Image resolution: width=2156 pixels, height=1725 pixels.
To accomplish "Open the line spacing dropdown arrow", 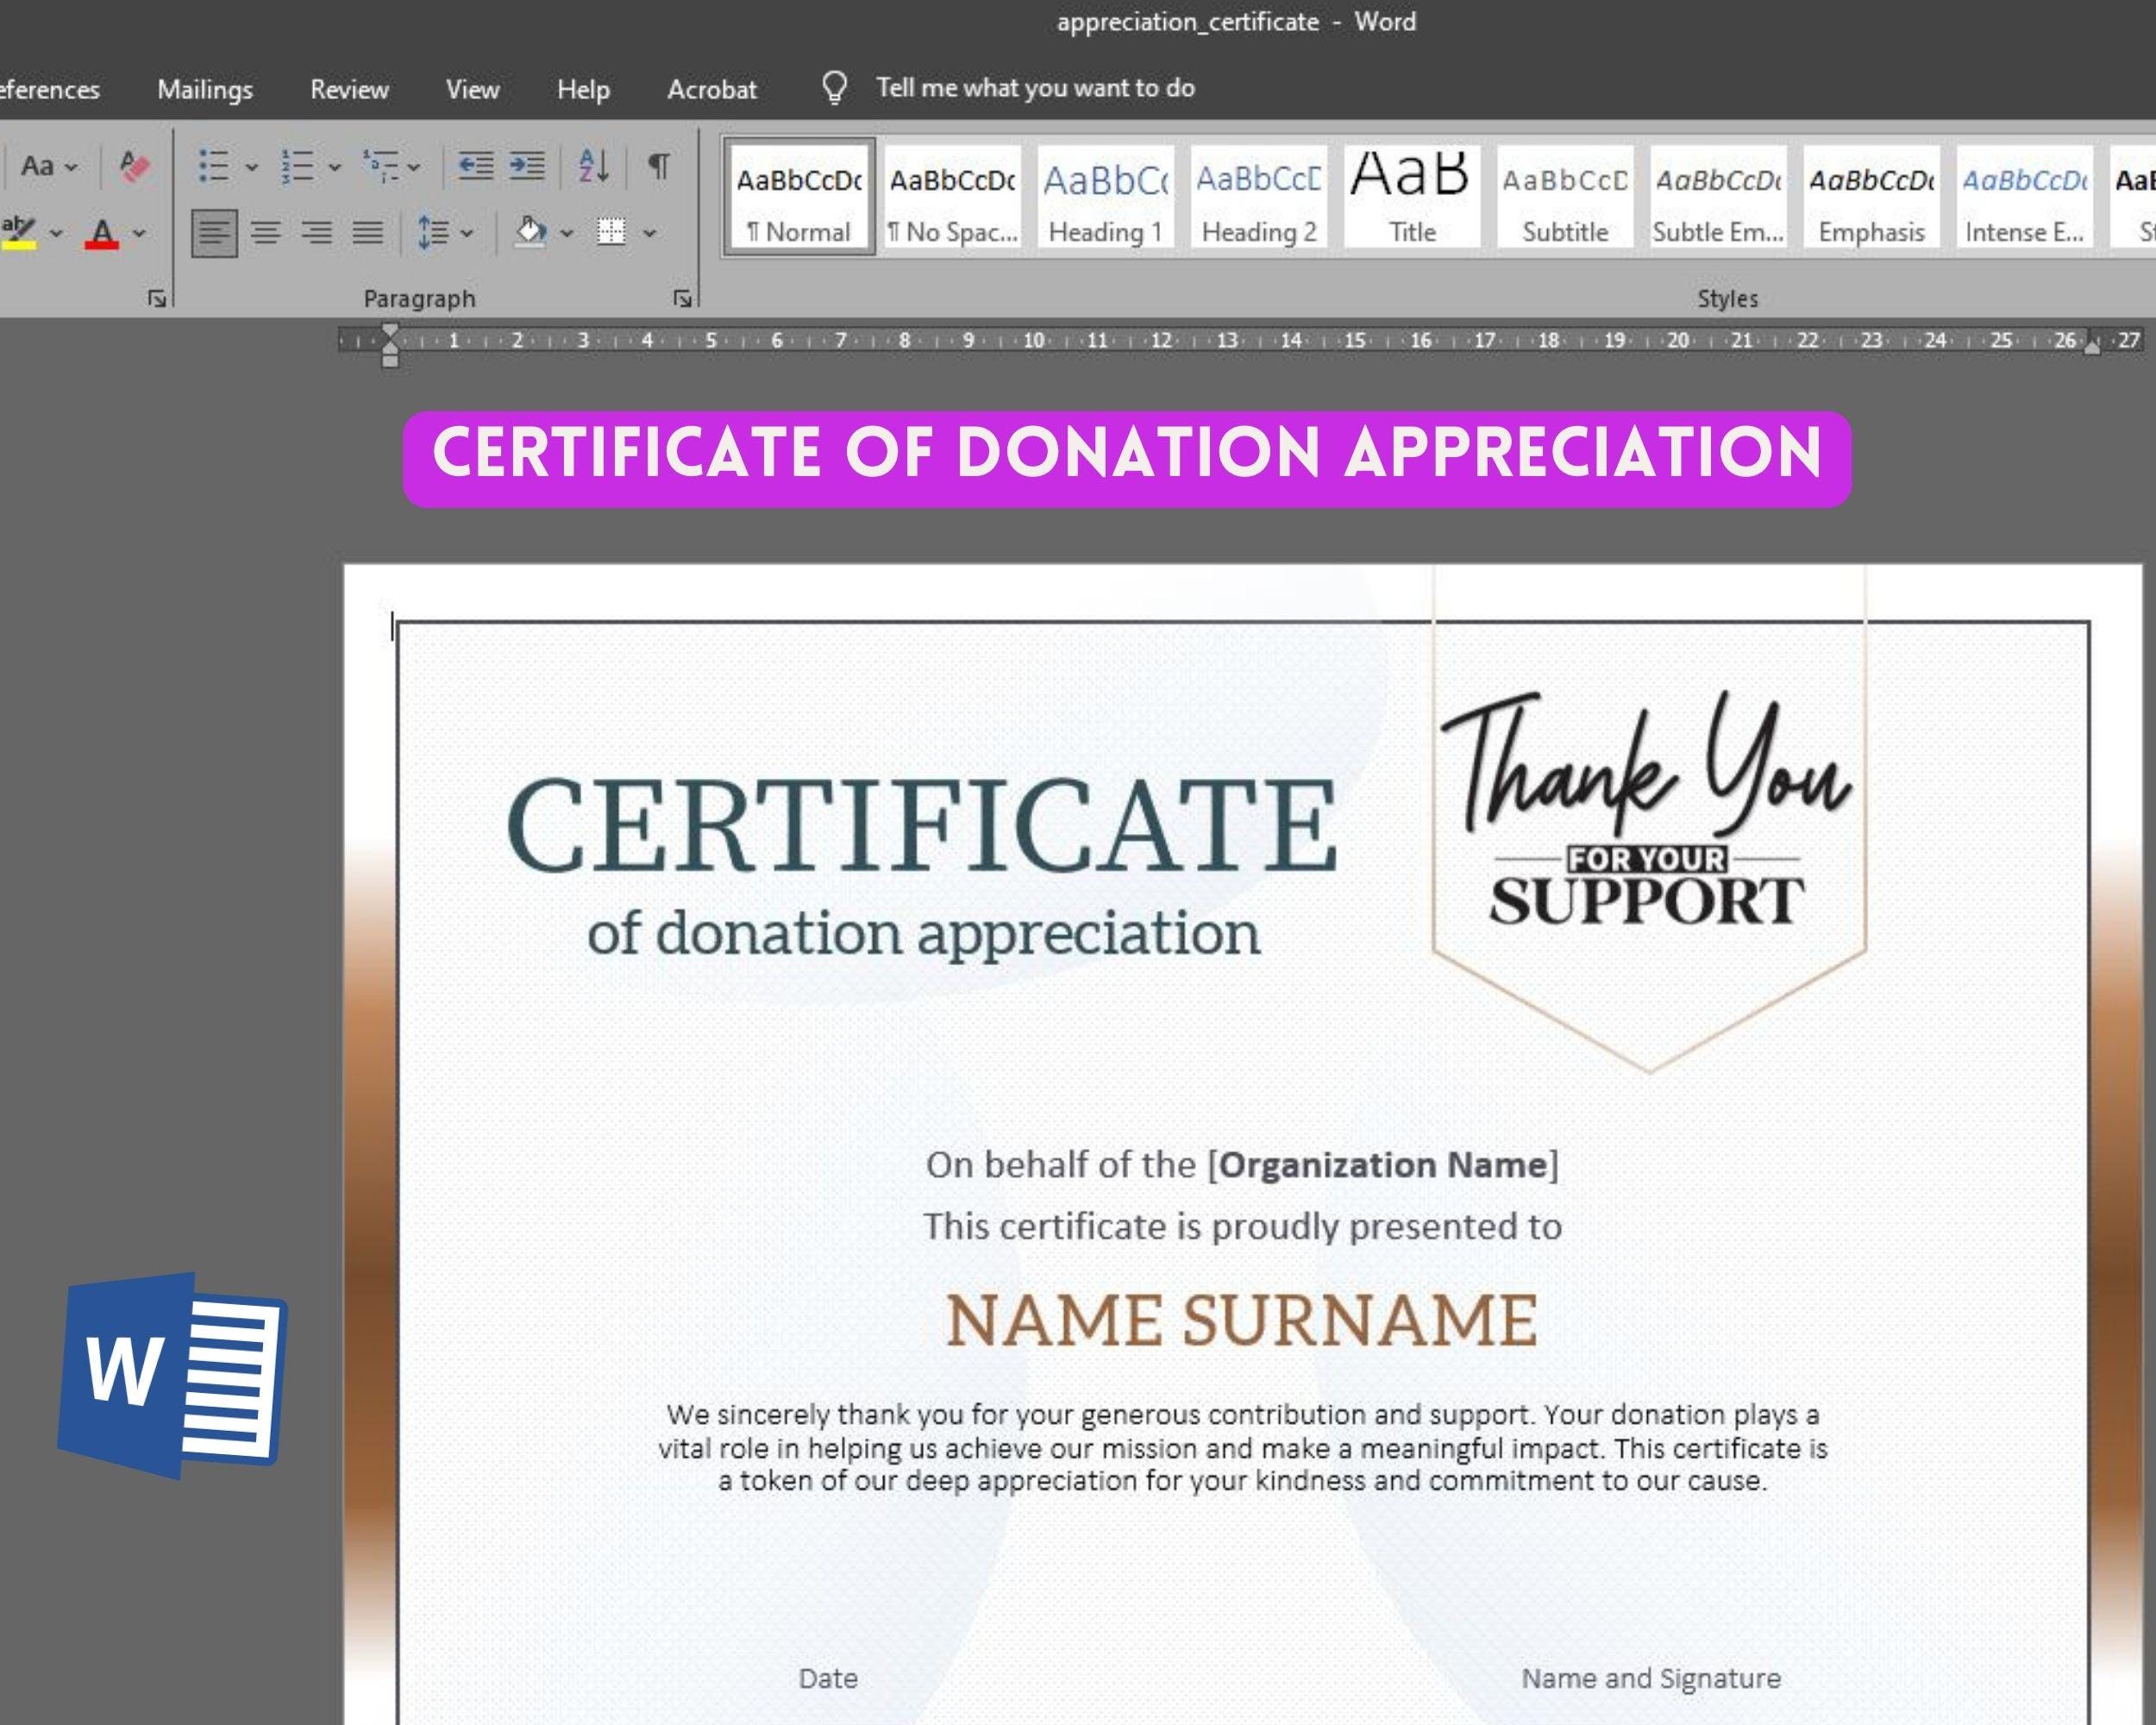I will tap(466, 234).
